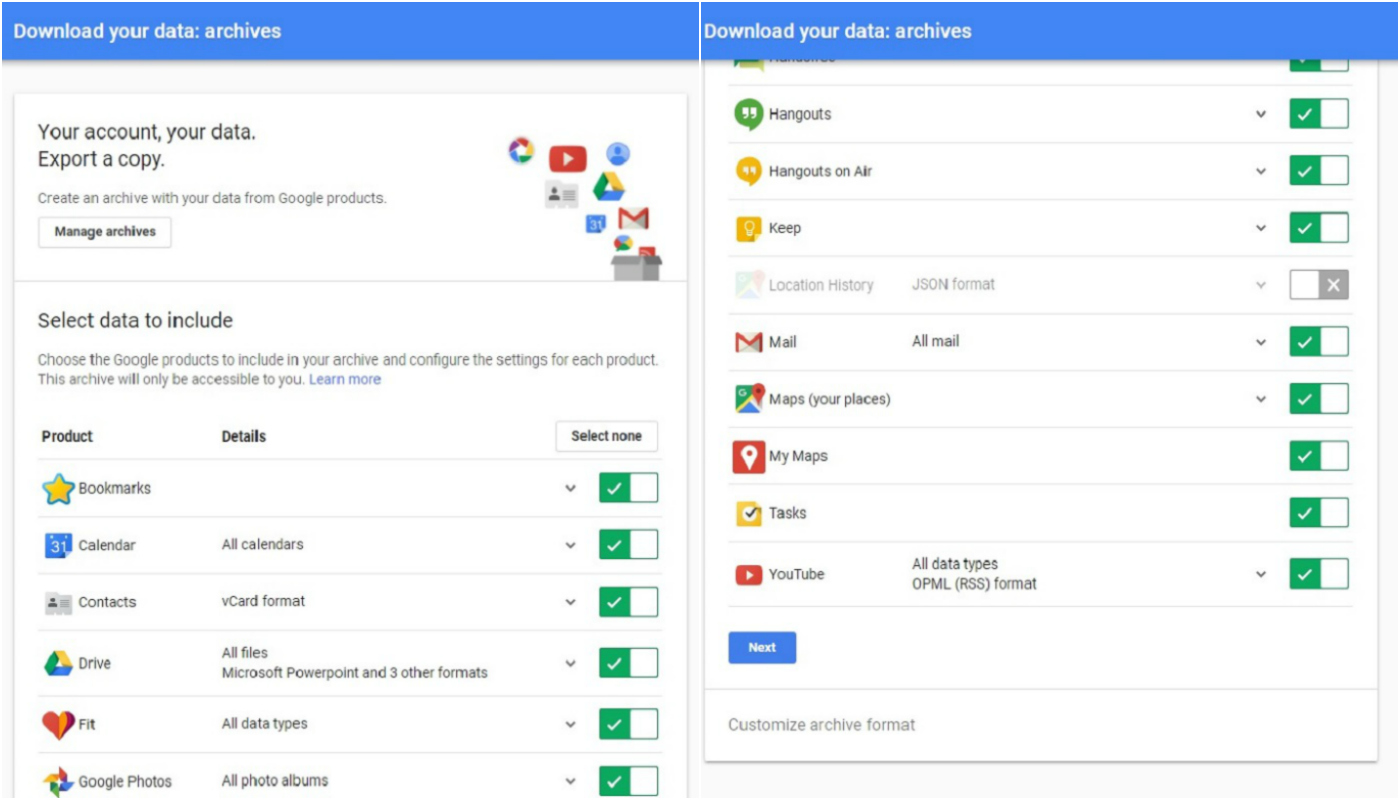The image size is (1400, 800).
Task: Disable the Mail export toggle
Action: [x=1318, y=342]
